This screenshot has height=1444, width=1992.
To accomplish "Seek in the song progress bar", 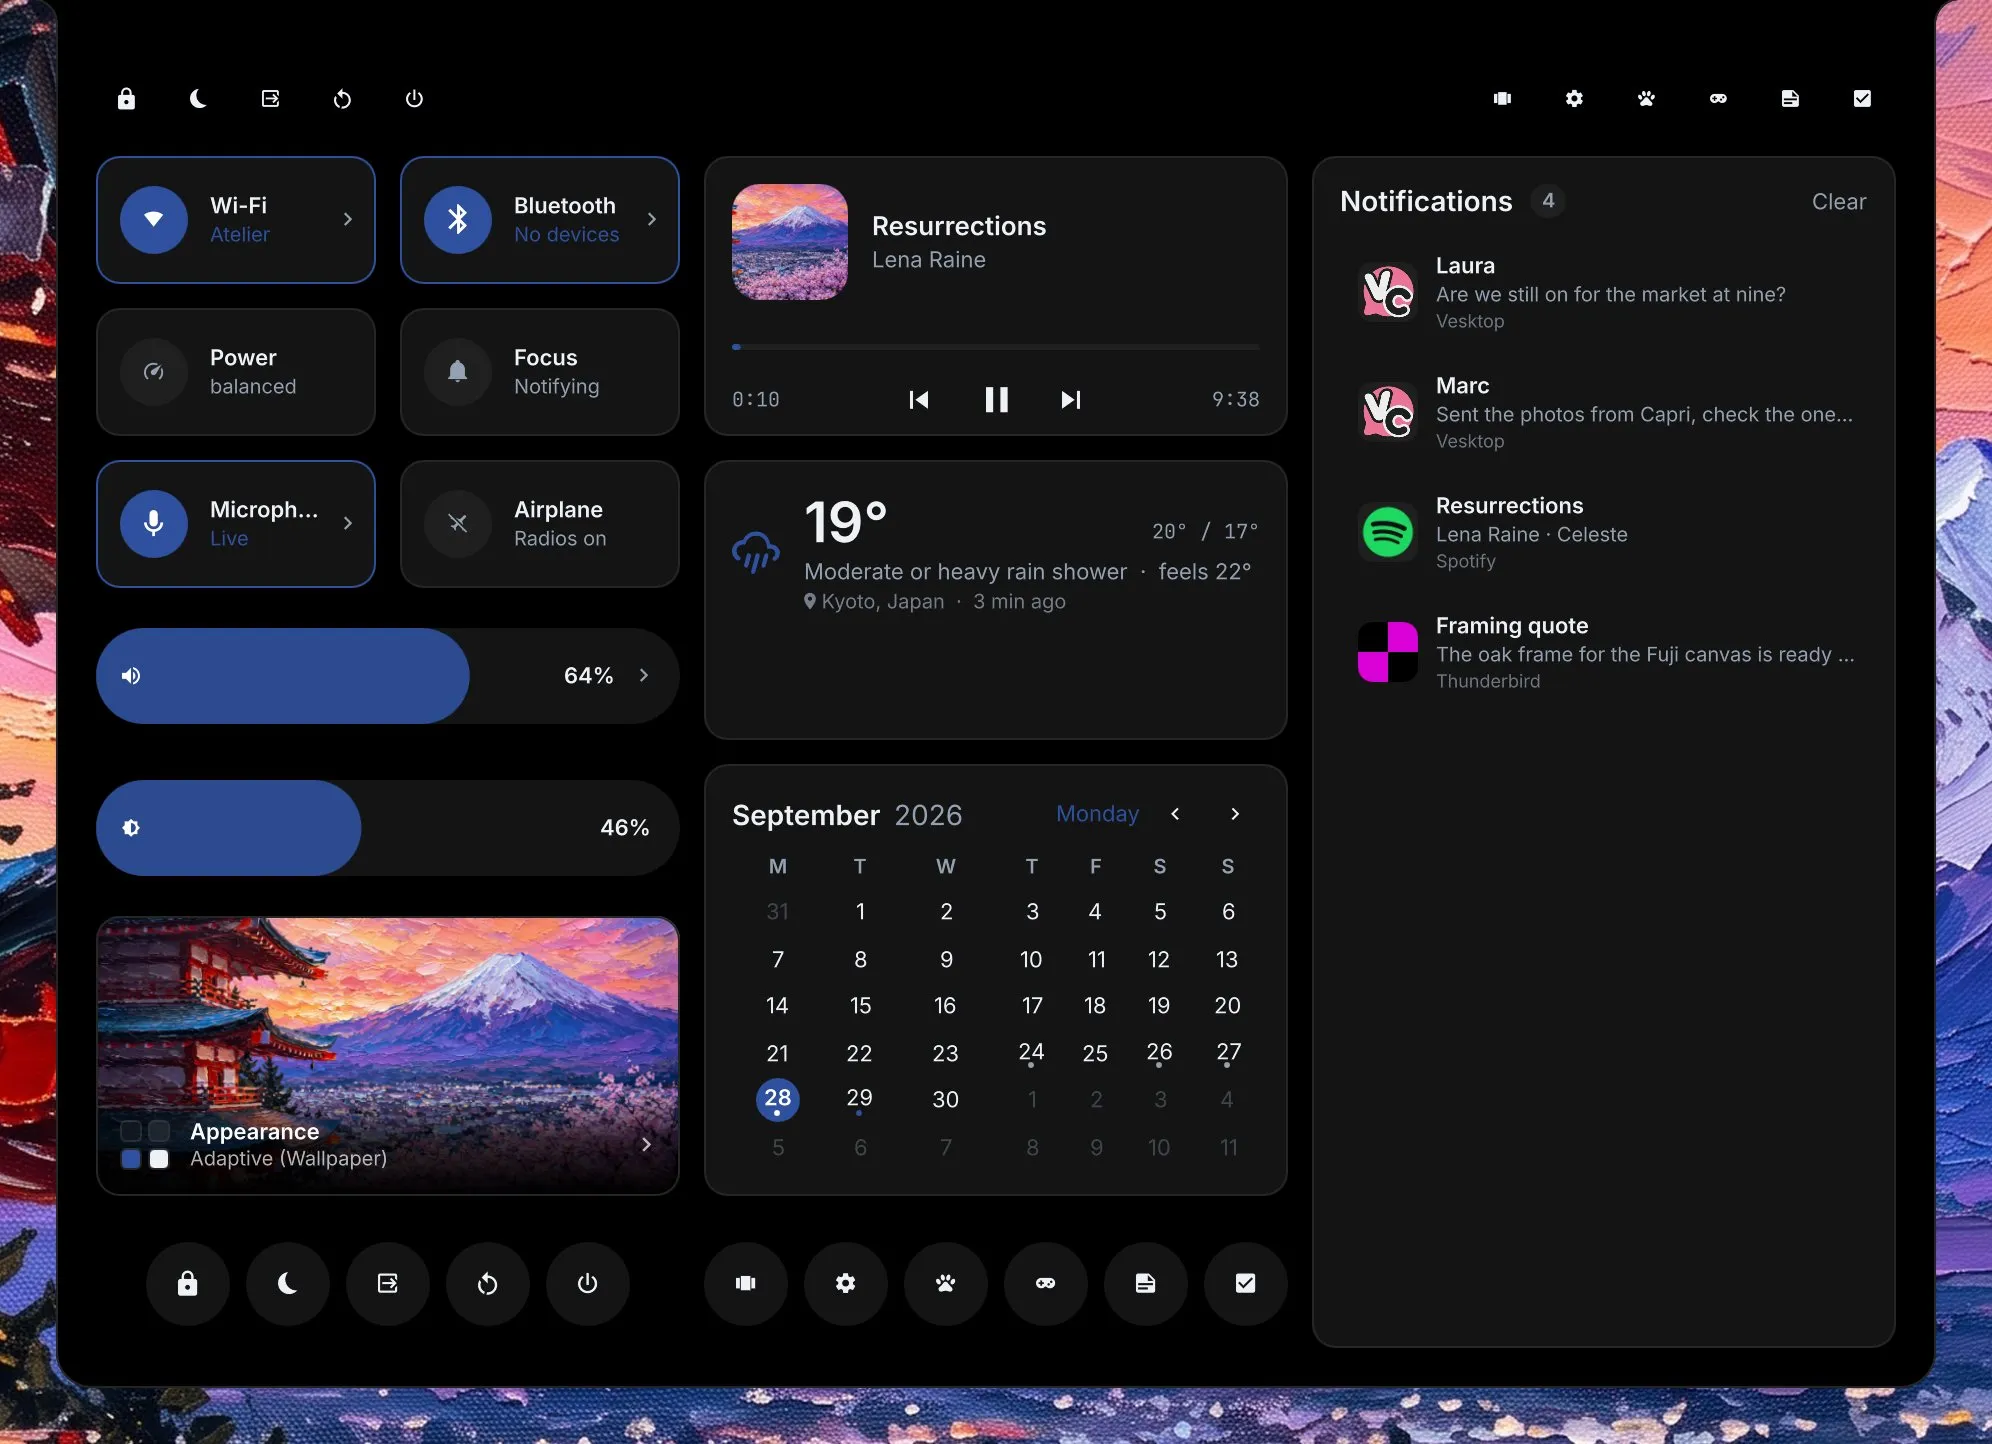I will click(996, 347).
